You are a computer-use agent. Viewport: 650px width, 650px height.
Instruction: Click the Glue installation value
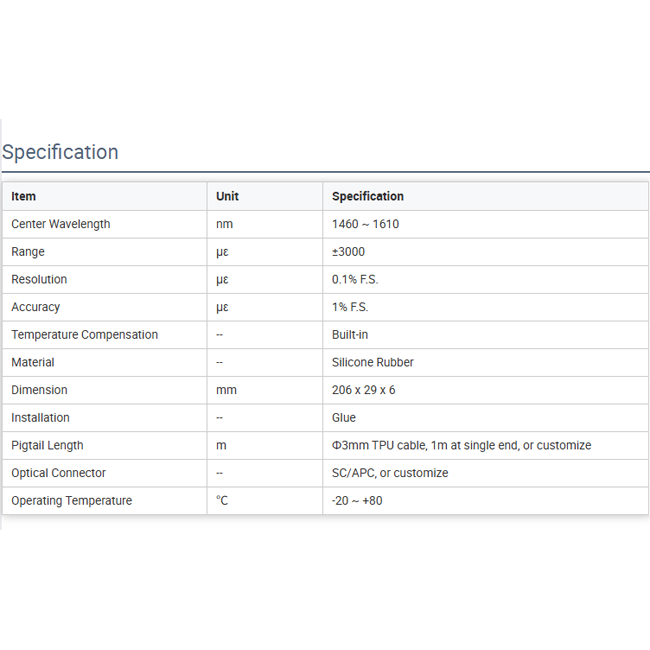(344, 418)
